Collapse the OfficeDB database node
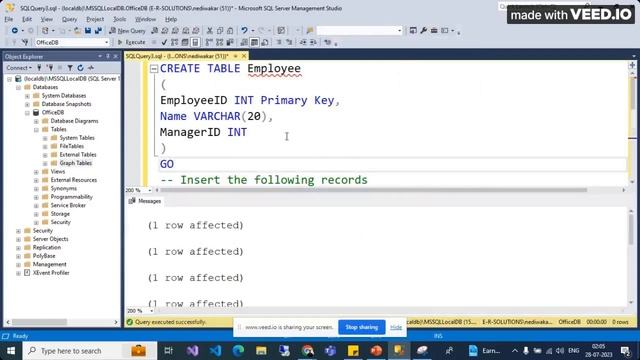 pyautogui.click(x=27, y=113)
